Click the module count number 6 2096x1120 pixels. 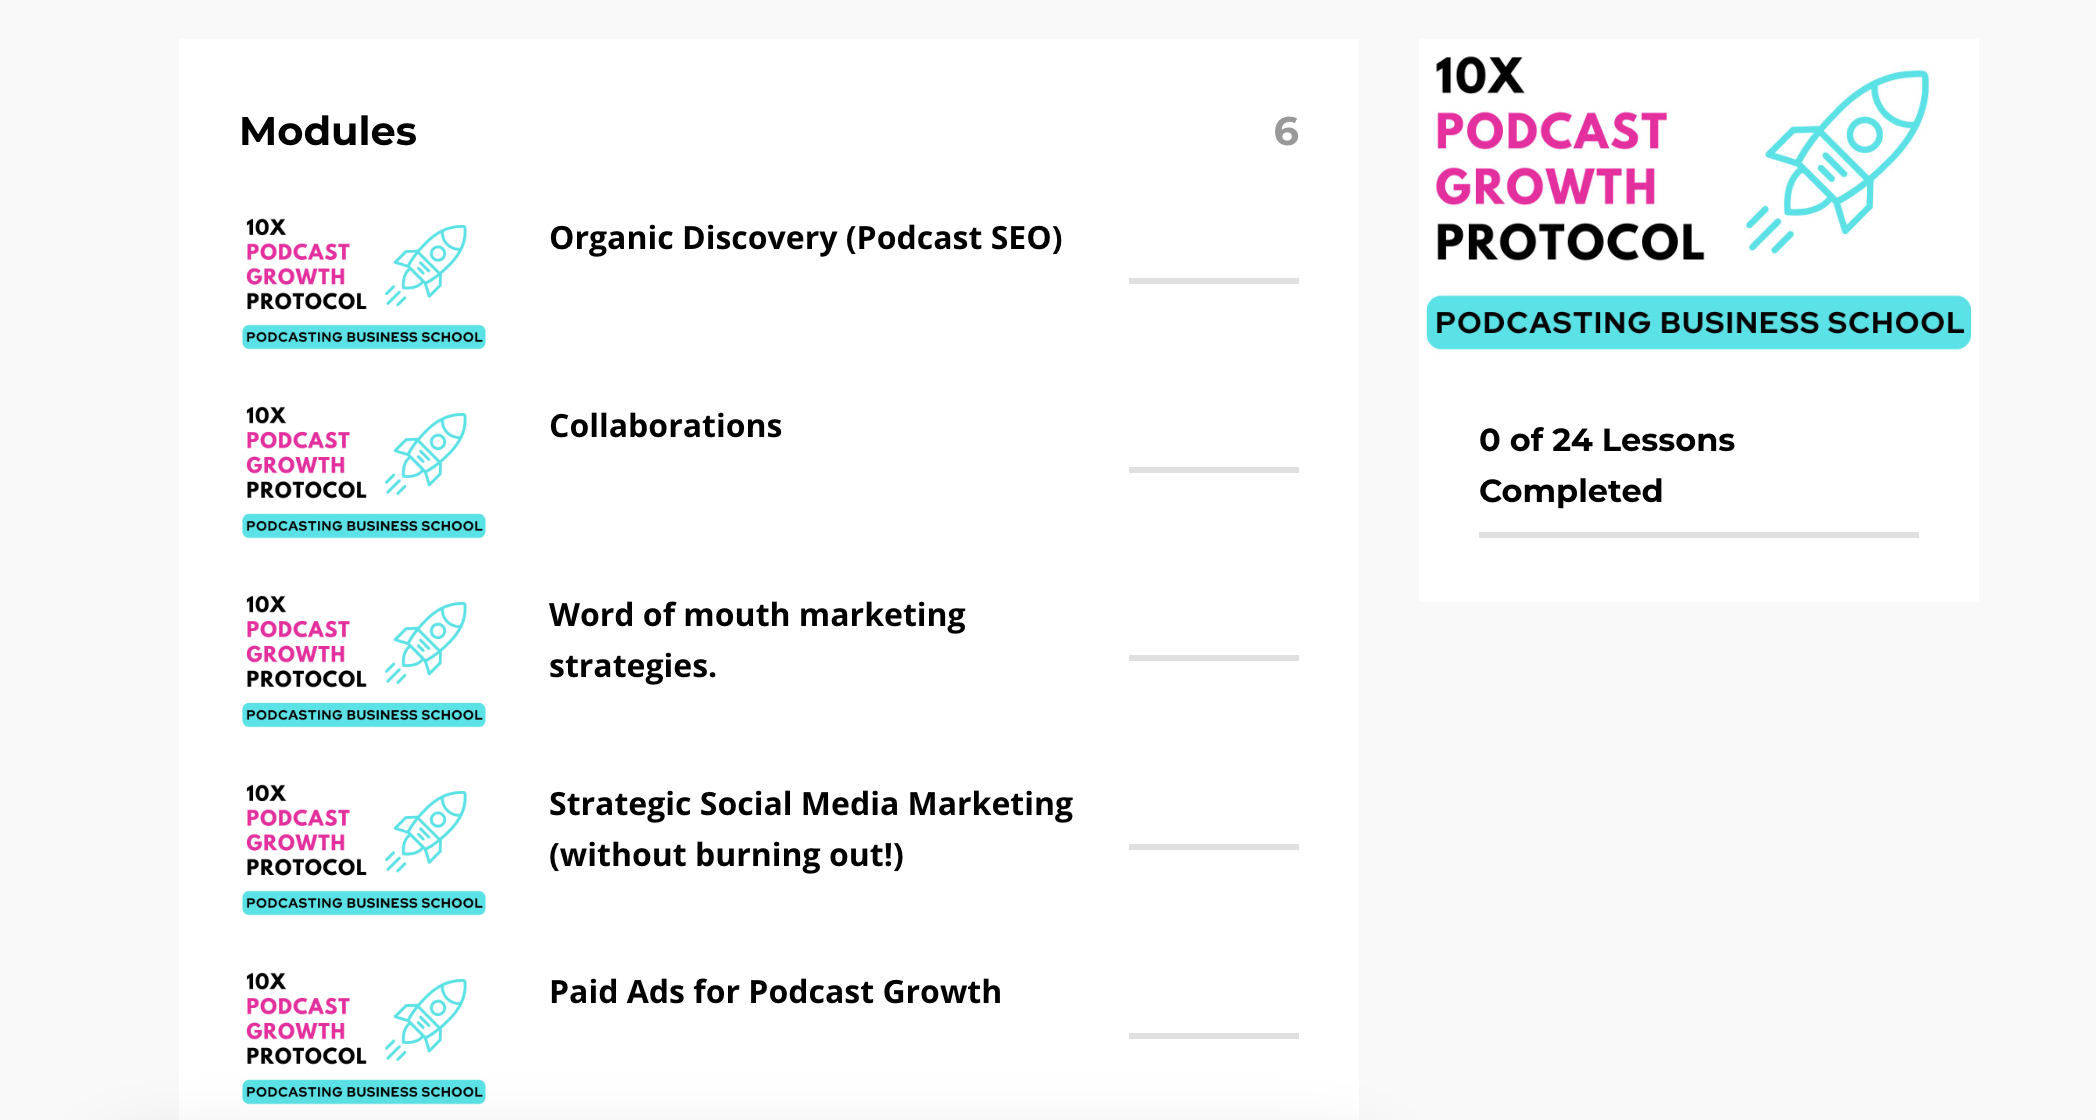click(1286, 131)
